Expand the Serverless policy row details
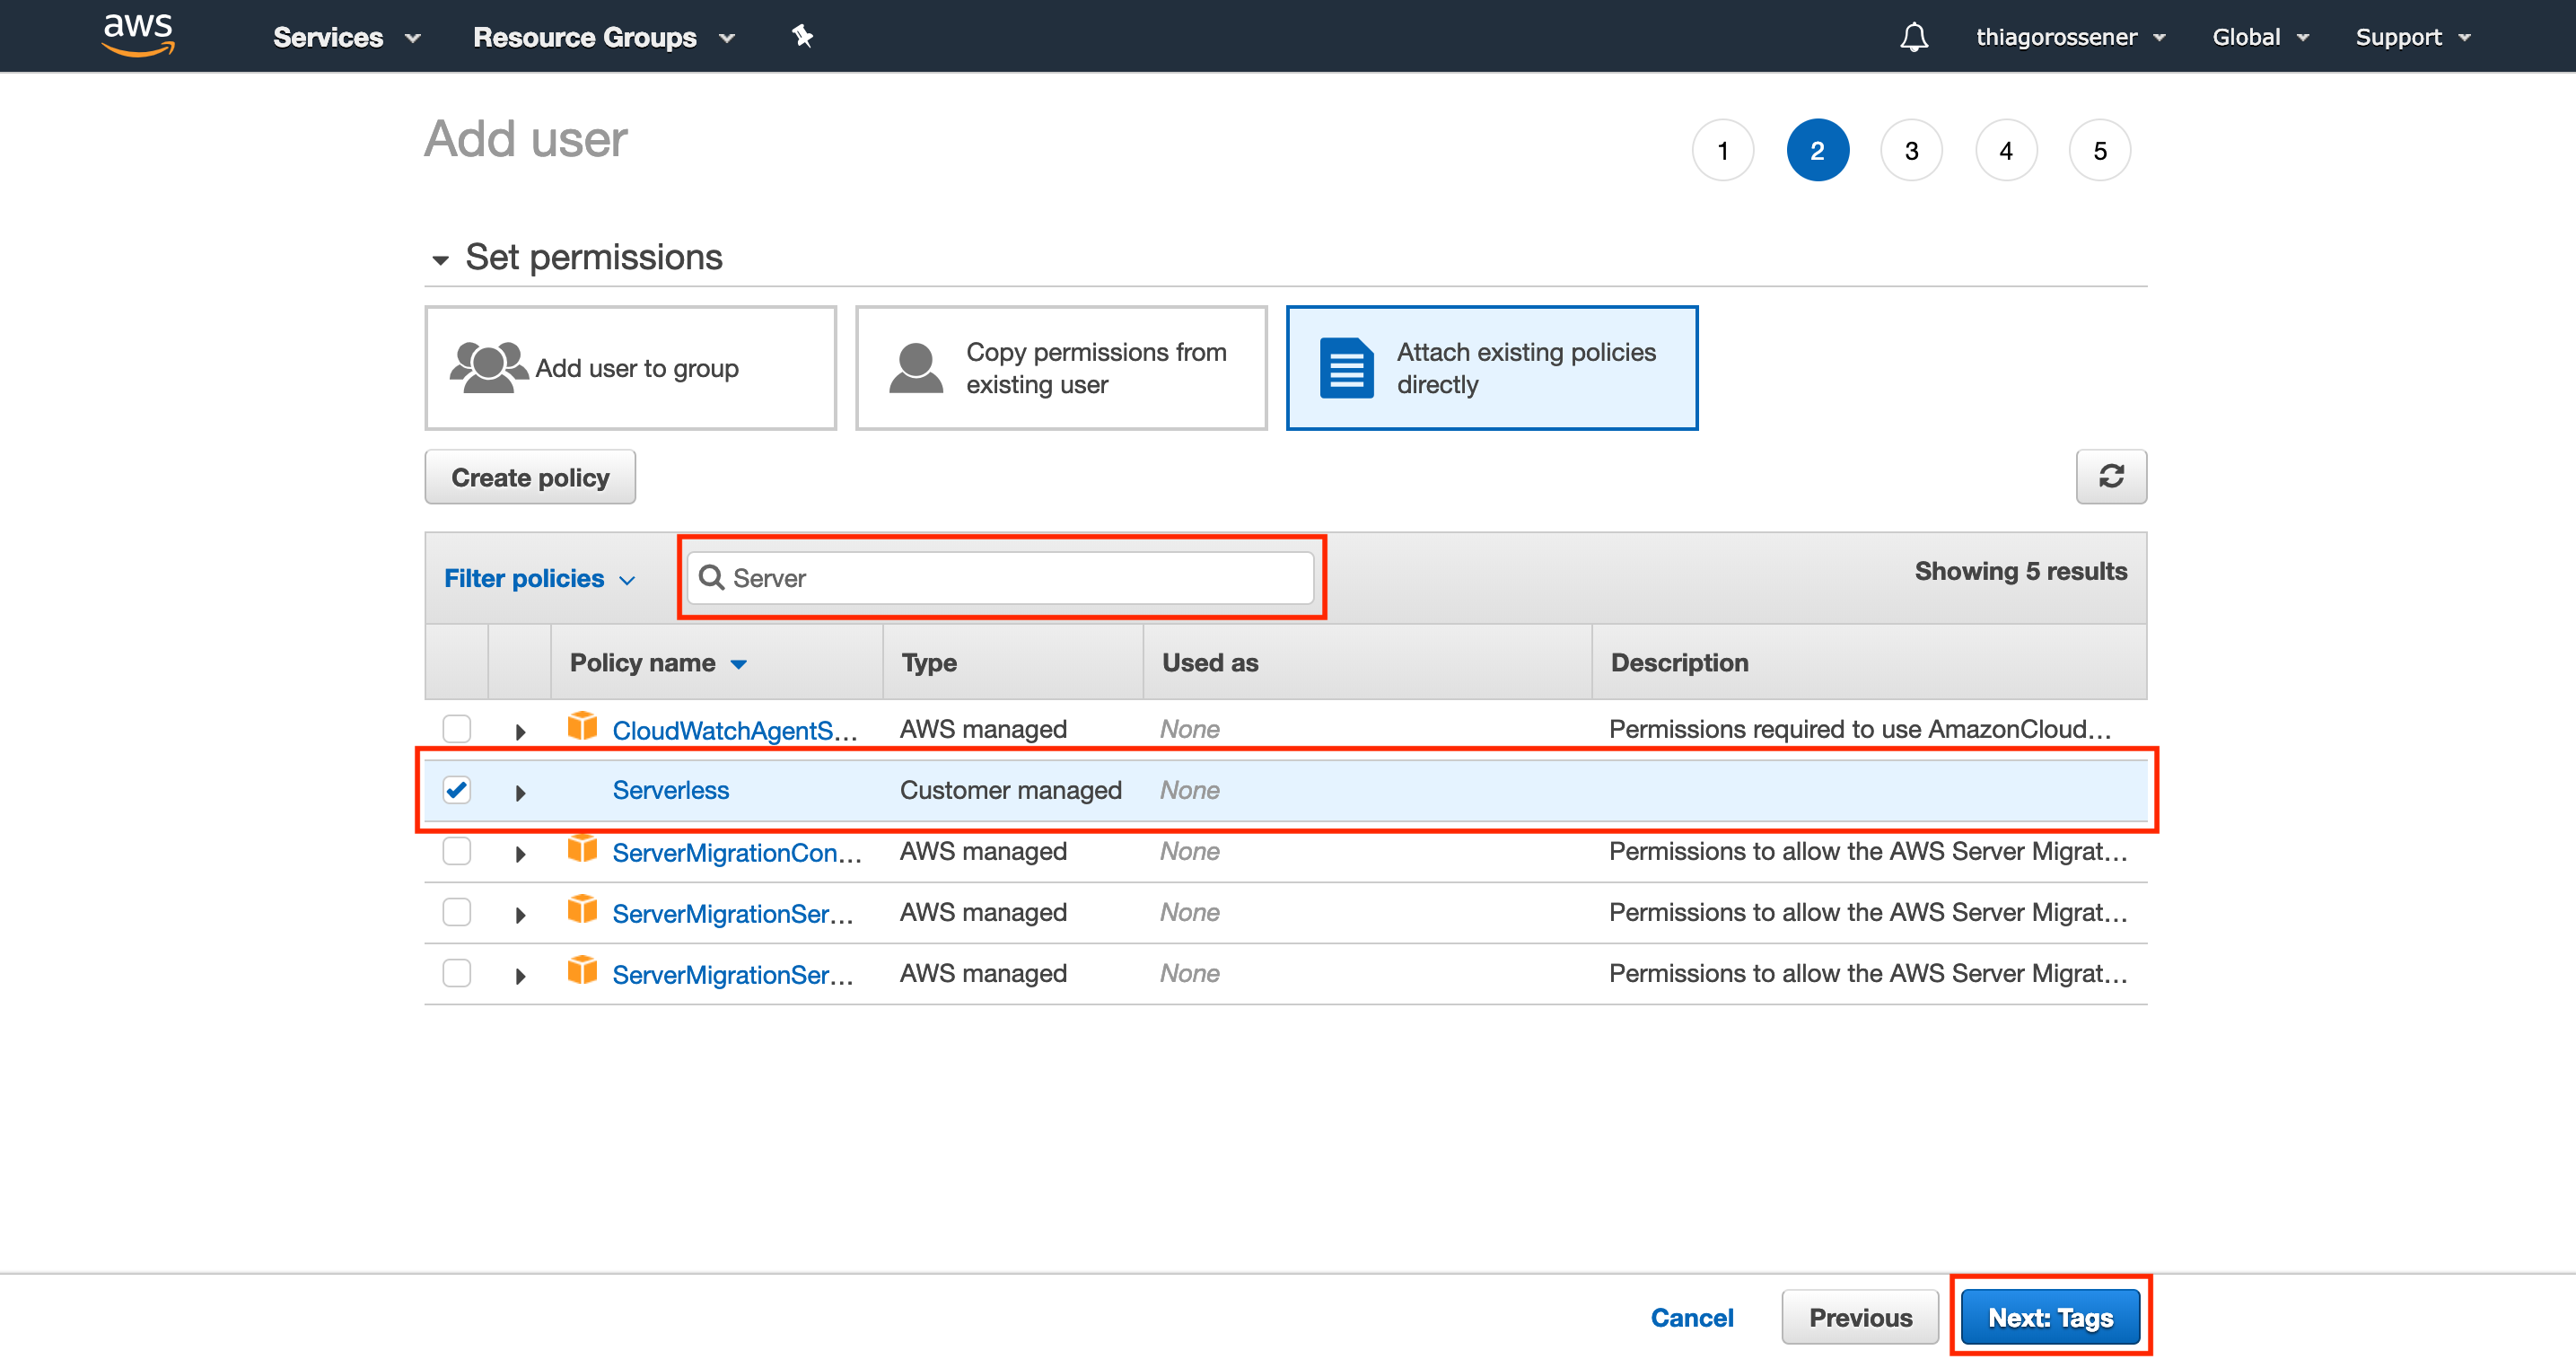Screen dimensions: 2576x1359 pos(520,792)
